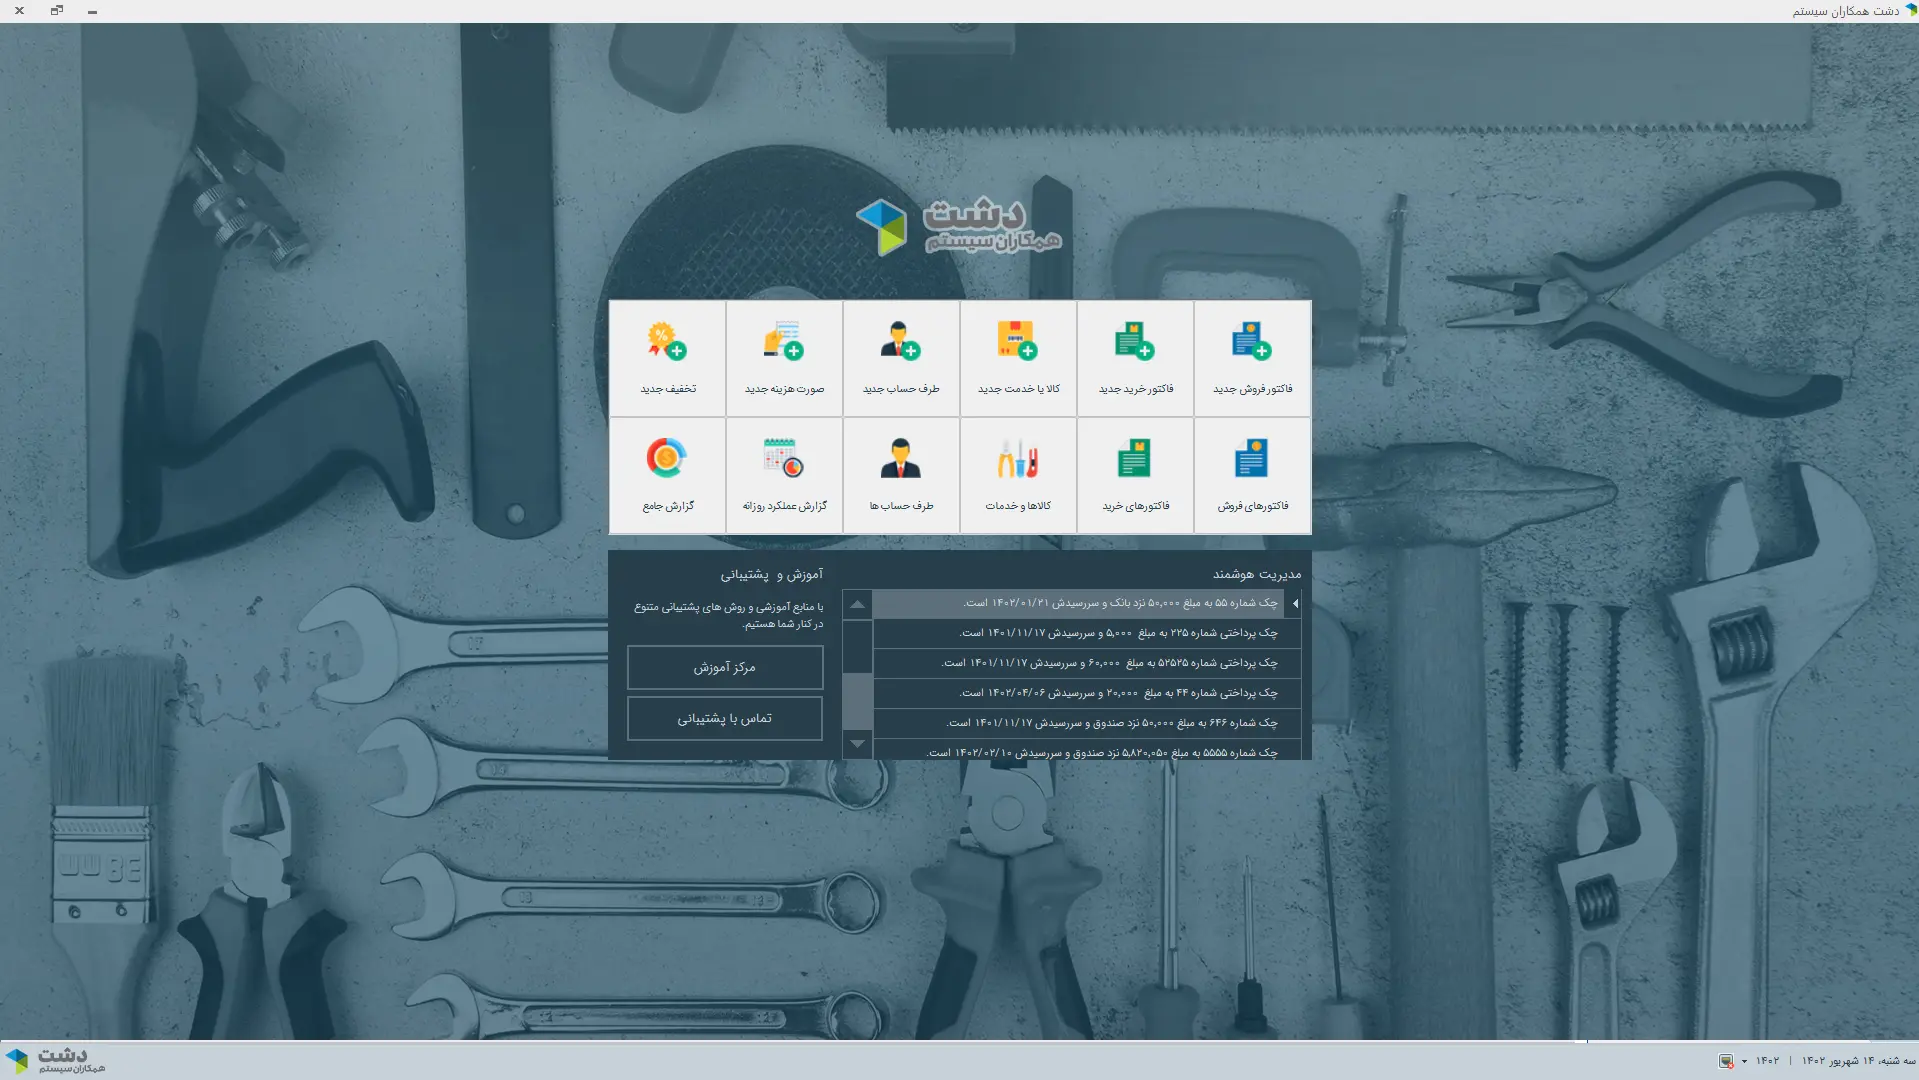Image resolution: width=1919 pixels, height=1080 pixels.
Task: Add new product or service (کالا یا خدمت جدید)
Action: pos(1018,358)
